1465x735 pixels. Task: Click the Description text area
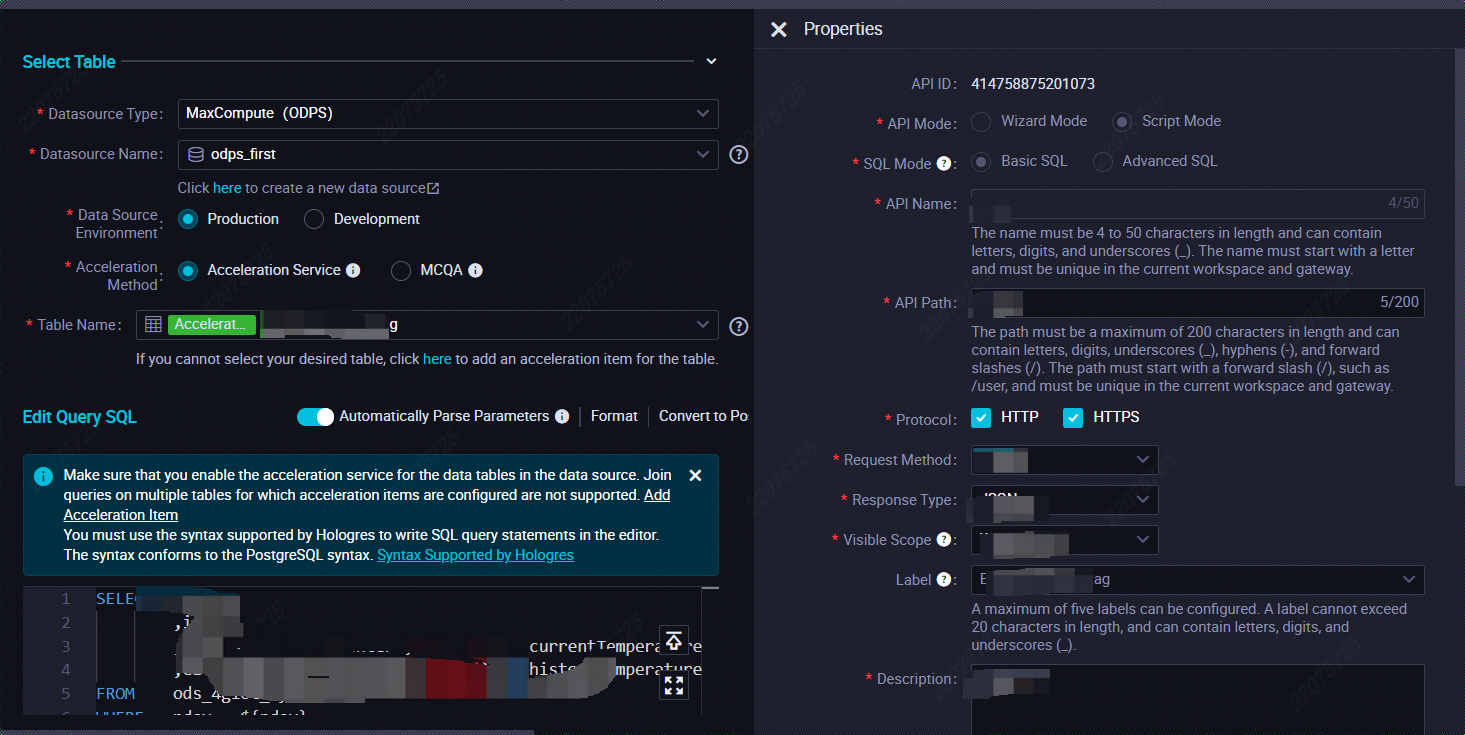click(x=1198, y=700)
